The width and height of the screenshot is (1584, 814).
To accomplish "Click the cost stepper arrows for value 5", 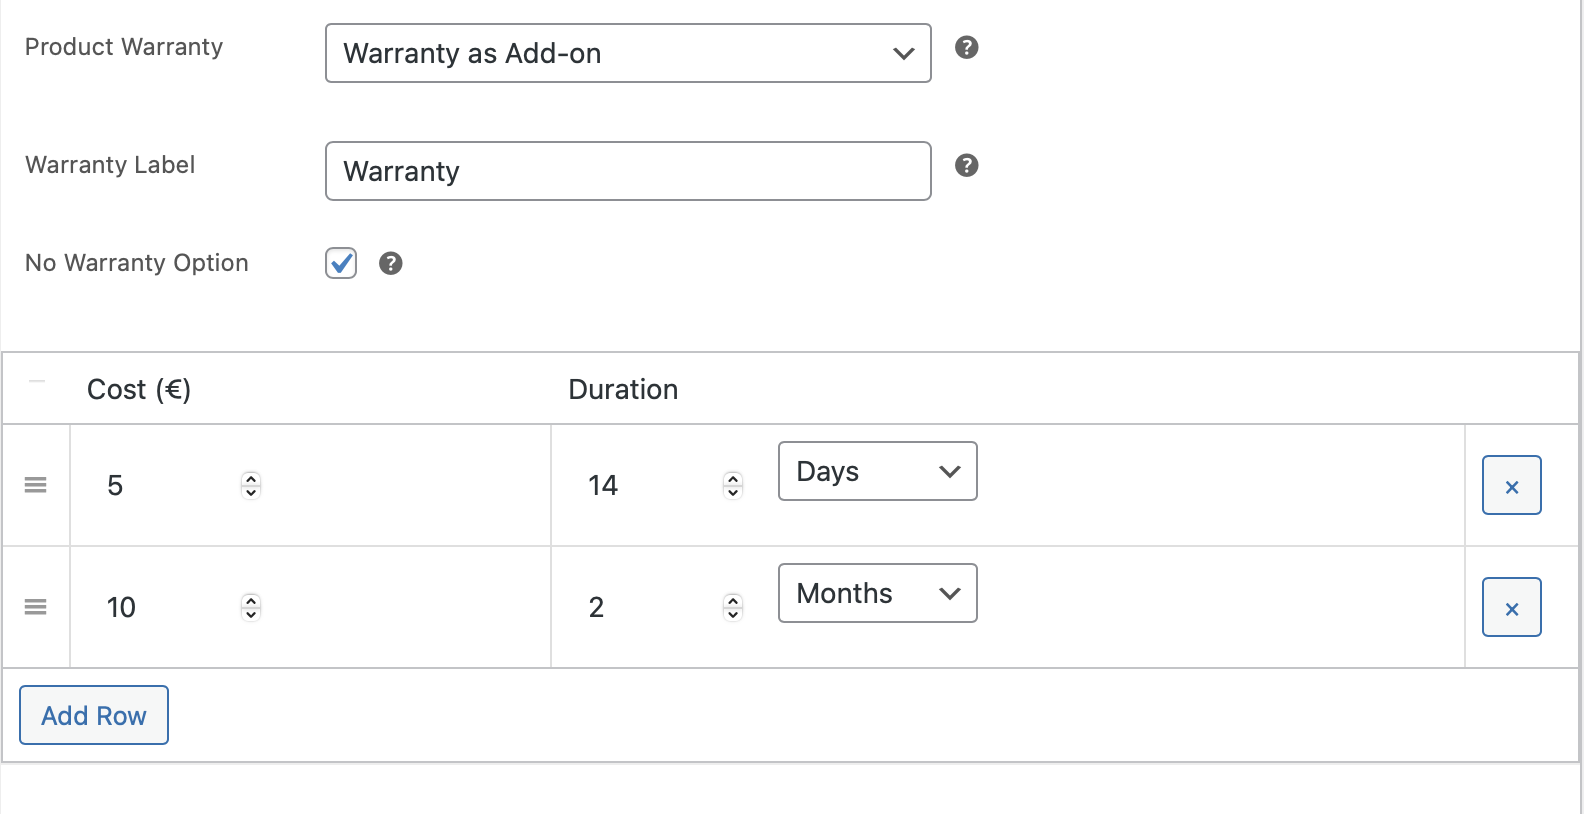I will pos(251,485).
